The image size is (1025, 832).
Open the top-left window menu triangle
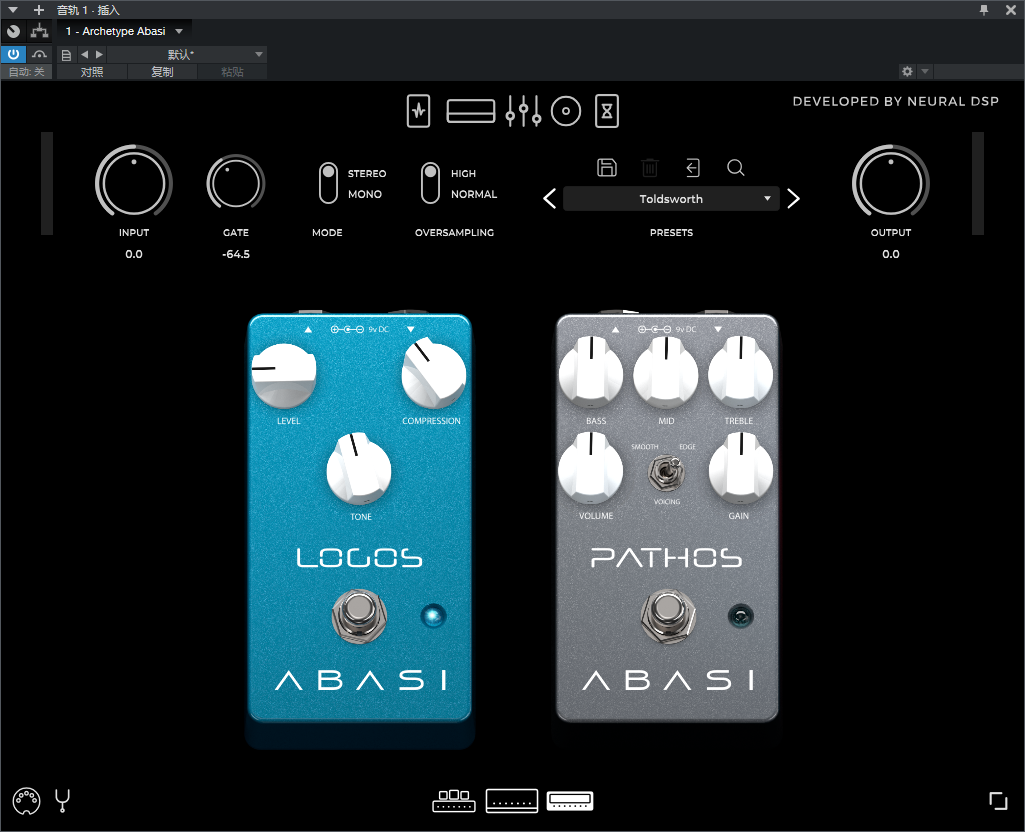(x=12, y=10)
